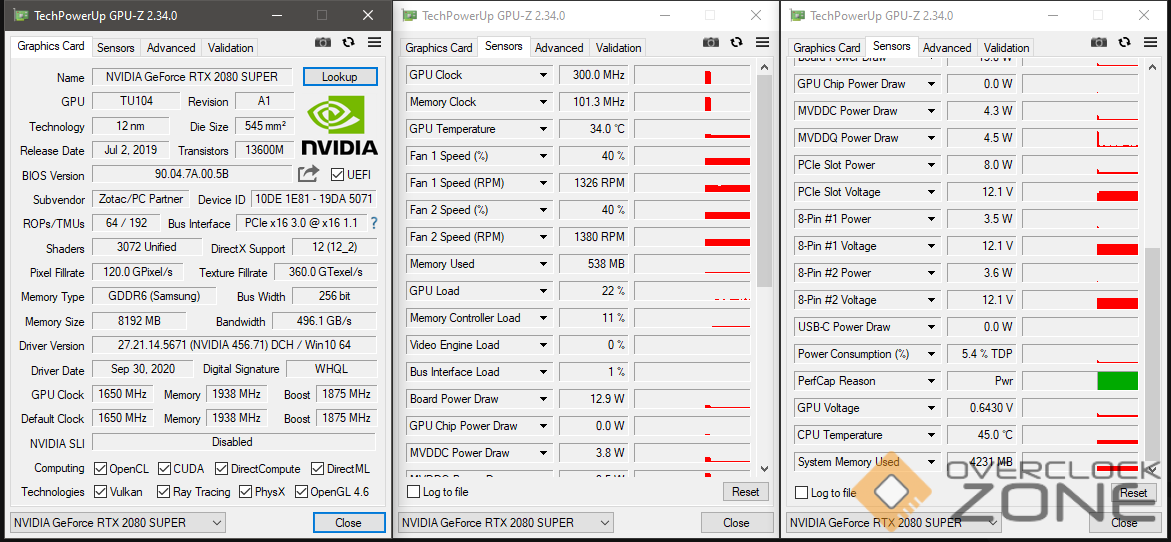1171x542 pixels.
Task: Open the GPU Temperature sensor dropdown
Action: tap(543, 129)
